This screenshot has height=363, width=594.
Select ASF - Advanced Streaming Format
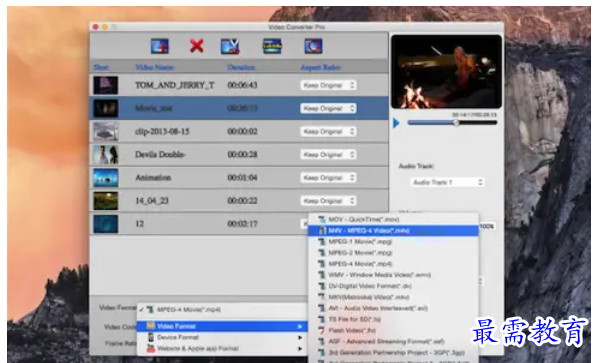pos(393,341)
